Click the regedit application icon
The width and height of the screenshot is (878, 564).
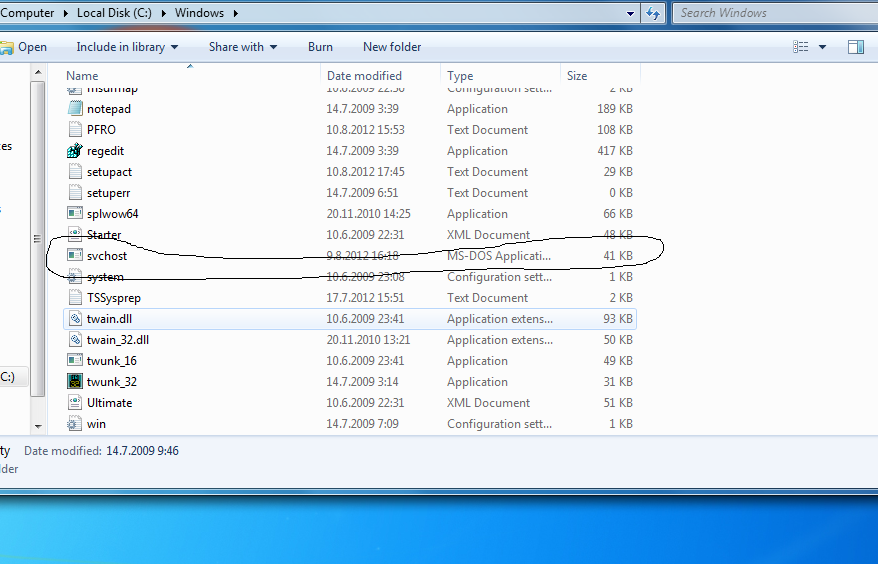tap(75, 151)
